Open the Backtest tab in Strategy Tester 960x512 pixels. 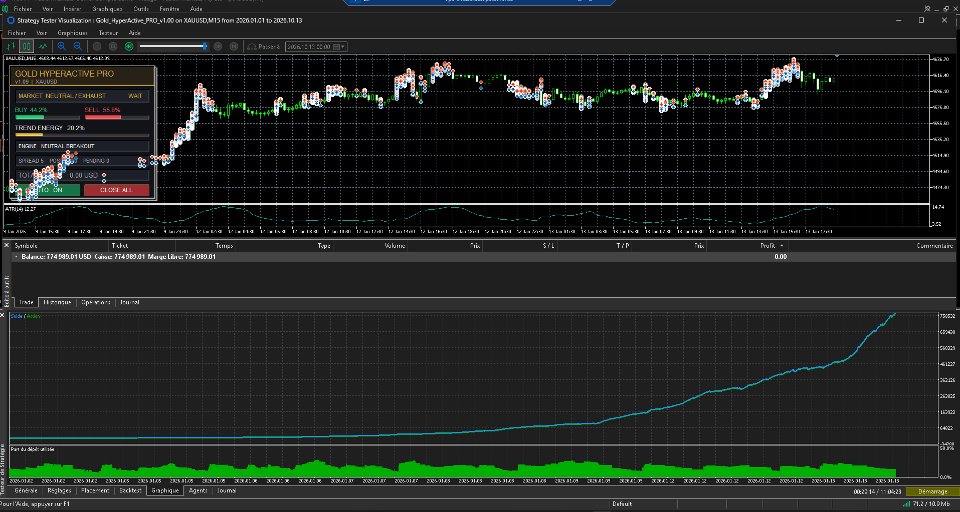pyautogui.click(x=130, y=491)
